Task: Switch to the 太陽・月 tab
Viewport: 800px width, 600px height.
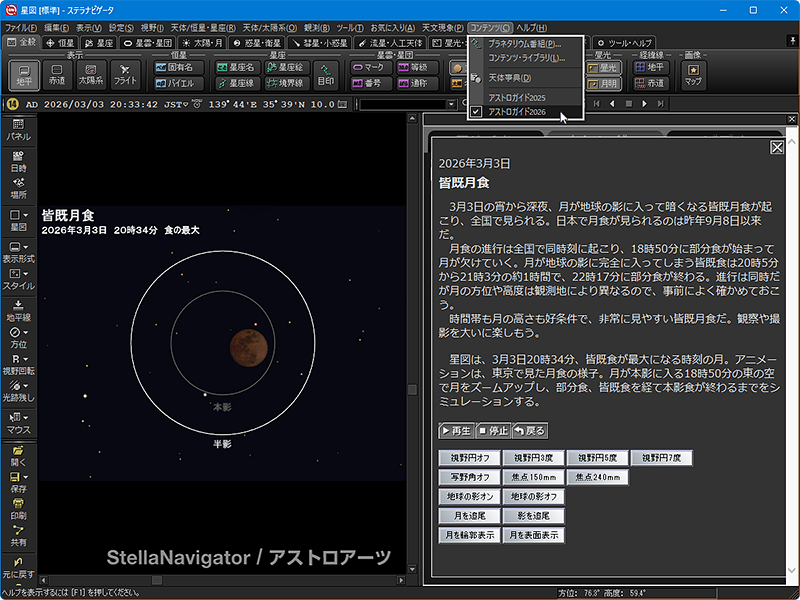Action: (204, 43)
